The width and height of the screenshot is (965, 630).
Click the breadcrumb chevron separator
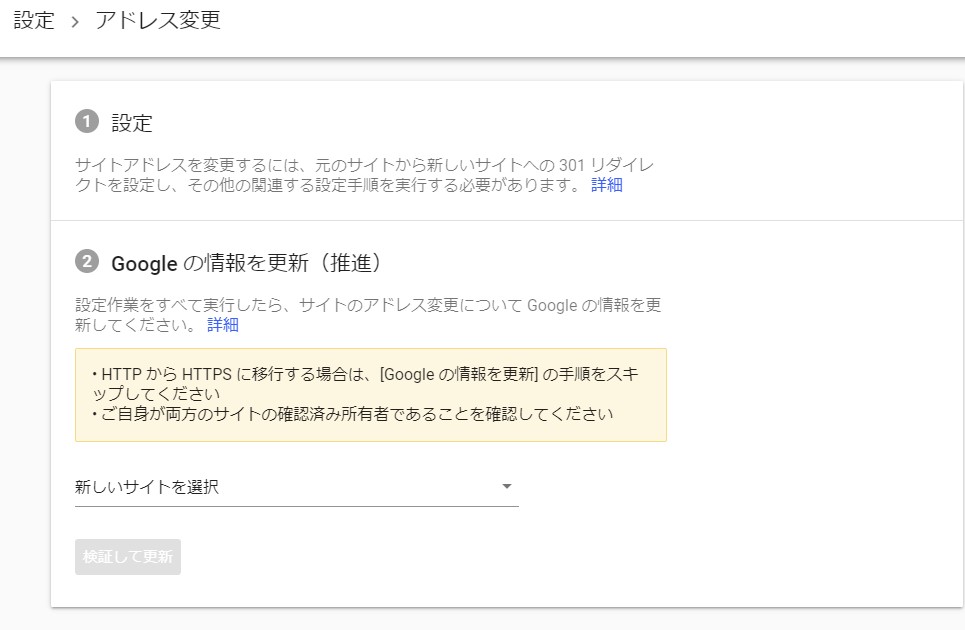[x=75, y=22]
